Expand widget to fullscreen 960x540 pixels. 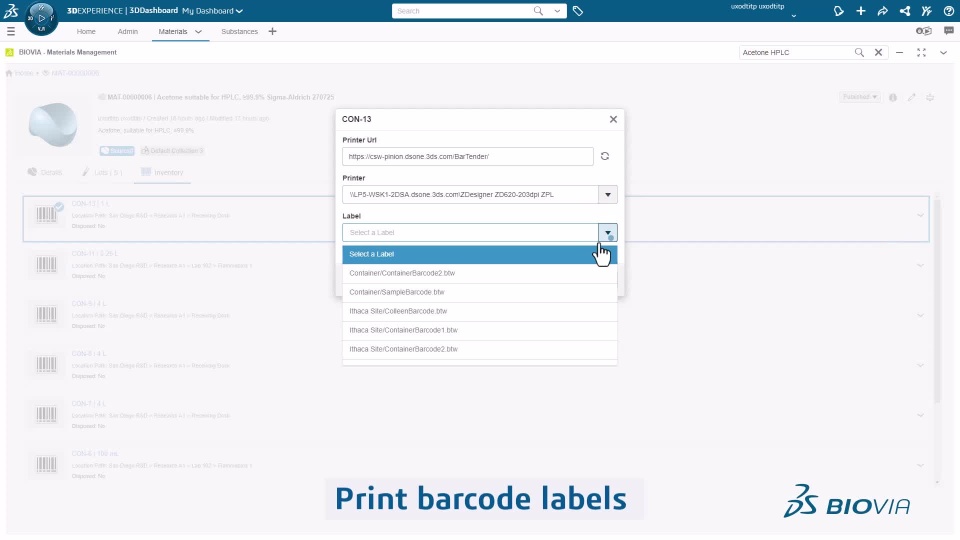[921, 53]
